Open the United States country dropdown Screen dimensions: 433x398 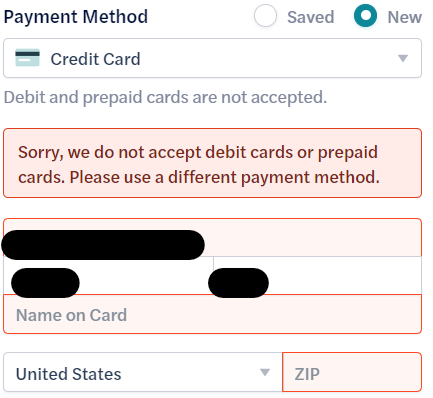click(x=143, y=372)
